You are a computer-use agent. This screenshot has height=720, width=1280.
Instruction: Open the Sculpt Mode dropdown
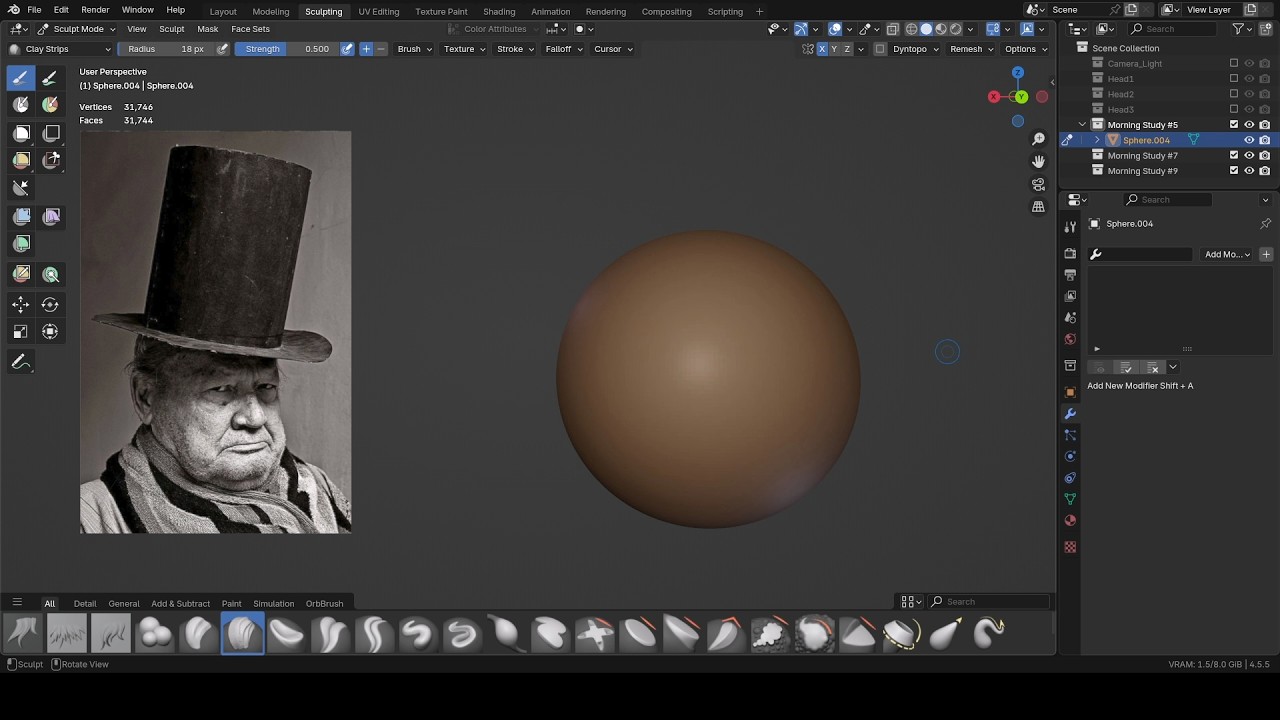point(78,29)
